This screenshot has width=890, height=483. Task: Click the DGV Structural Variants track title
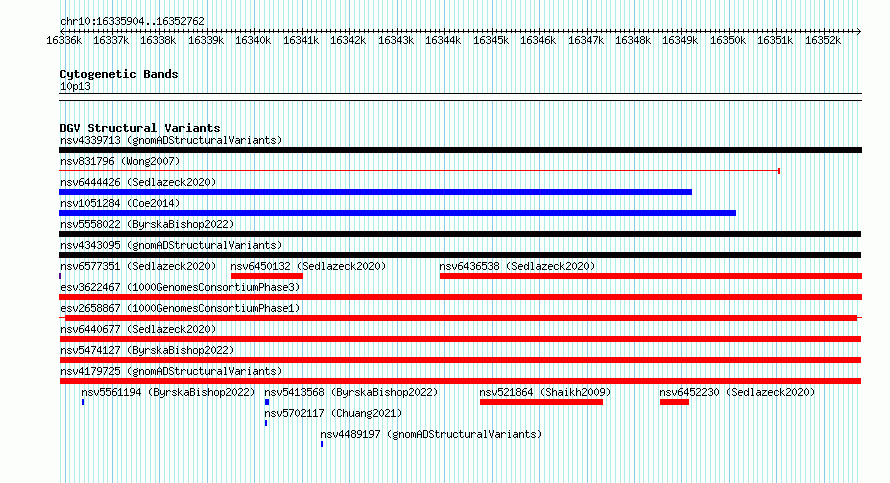(x=140, y=128)
